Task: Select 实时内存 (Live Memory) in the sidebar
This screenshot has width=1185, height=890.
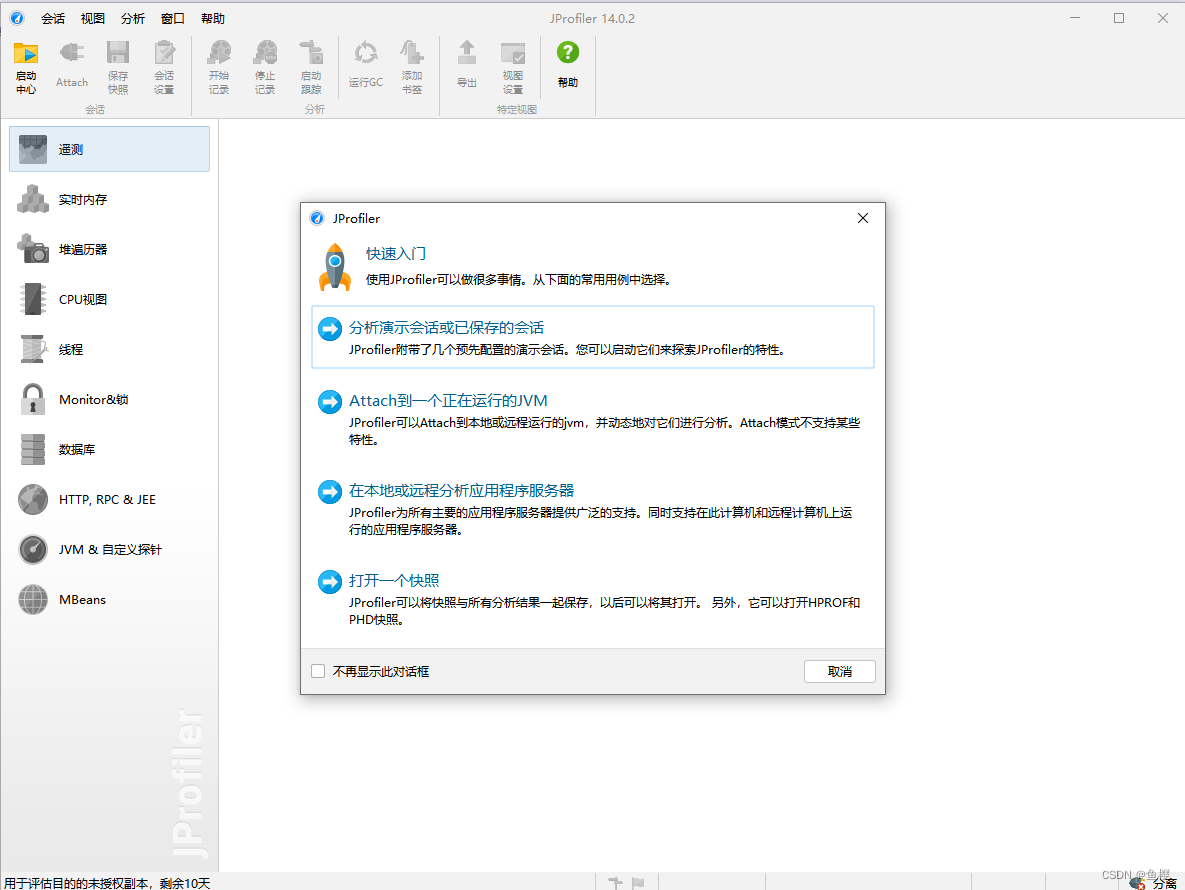Action: coord(110,199)
